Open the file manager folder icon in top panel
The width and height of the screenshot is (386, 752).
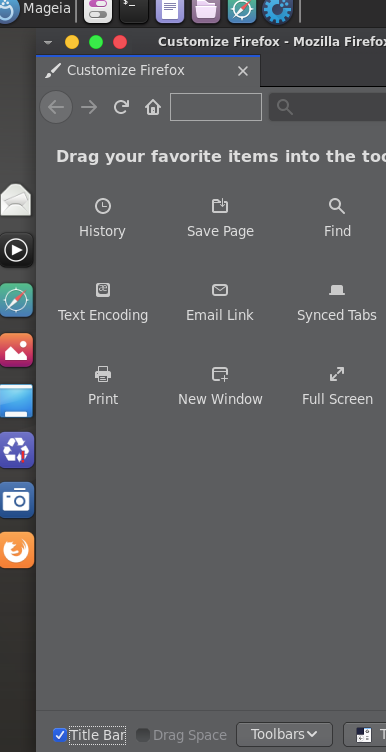[x=206, y=10]
